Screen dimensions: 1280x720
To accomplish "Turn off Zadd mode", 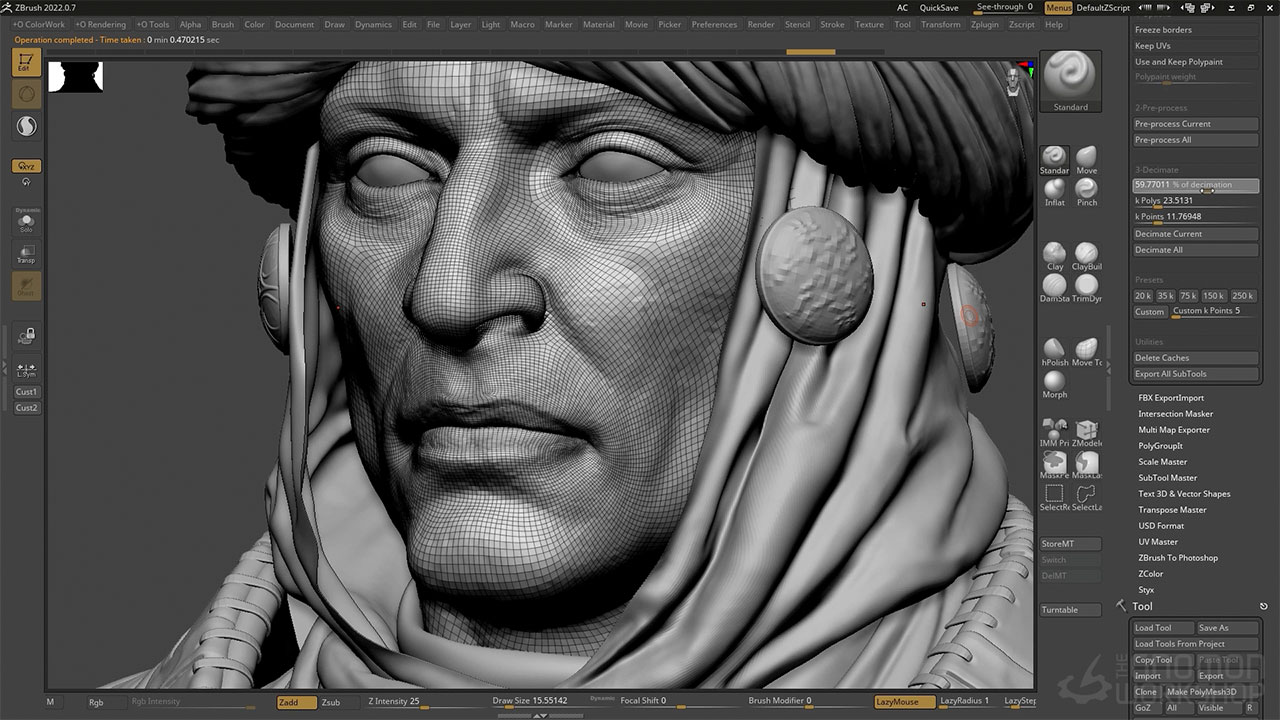I will point(296,702).
